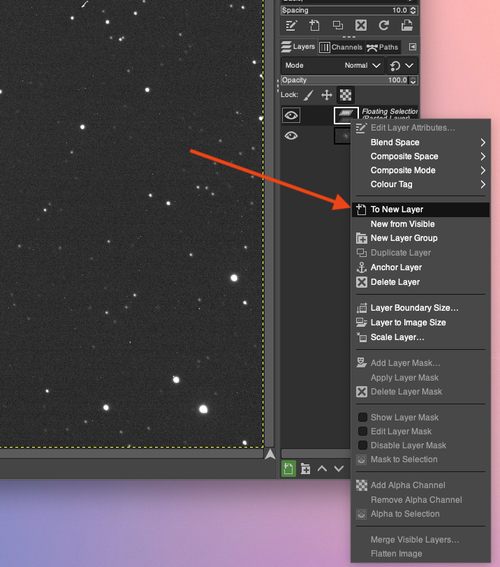Viewport: 500px width, 567px height.
Task: Click the Spacing value stepper arrows
Action: [413, 10]
